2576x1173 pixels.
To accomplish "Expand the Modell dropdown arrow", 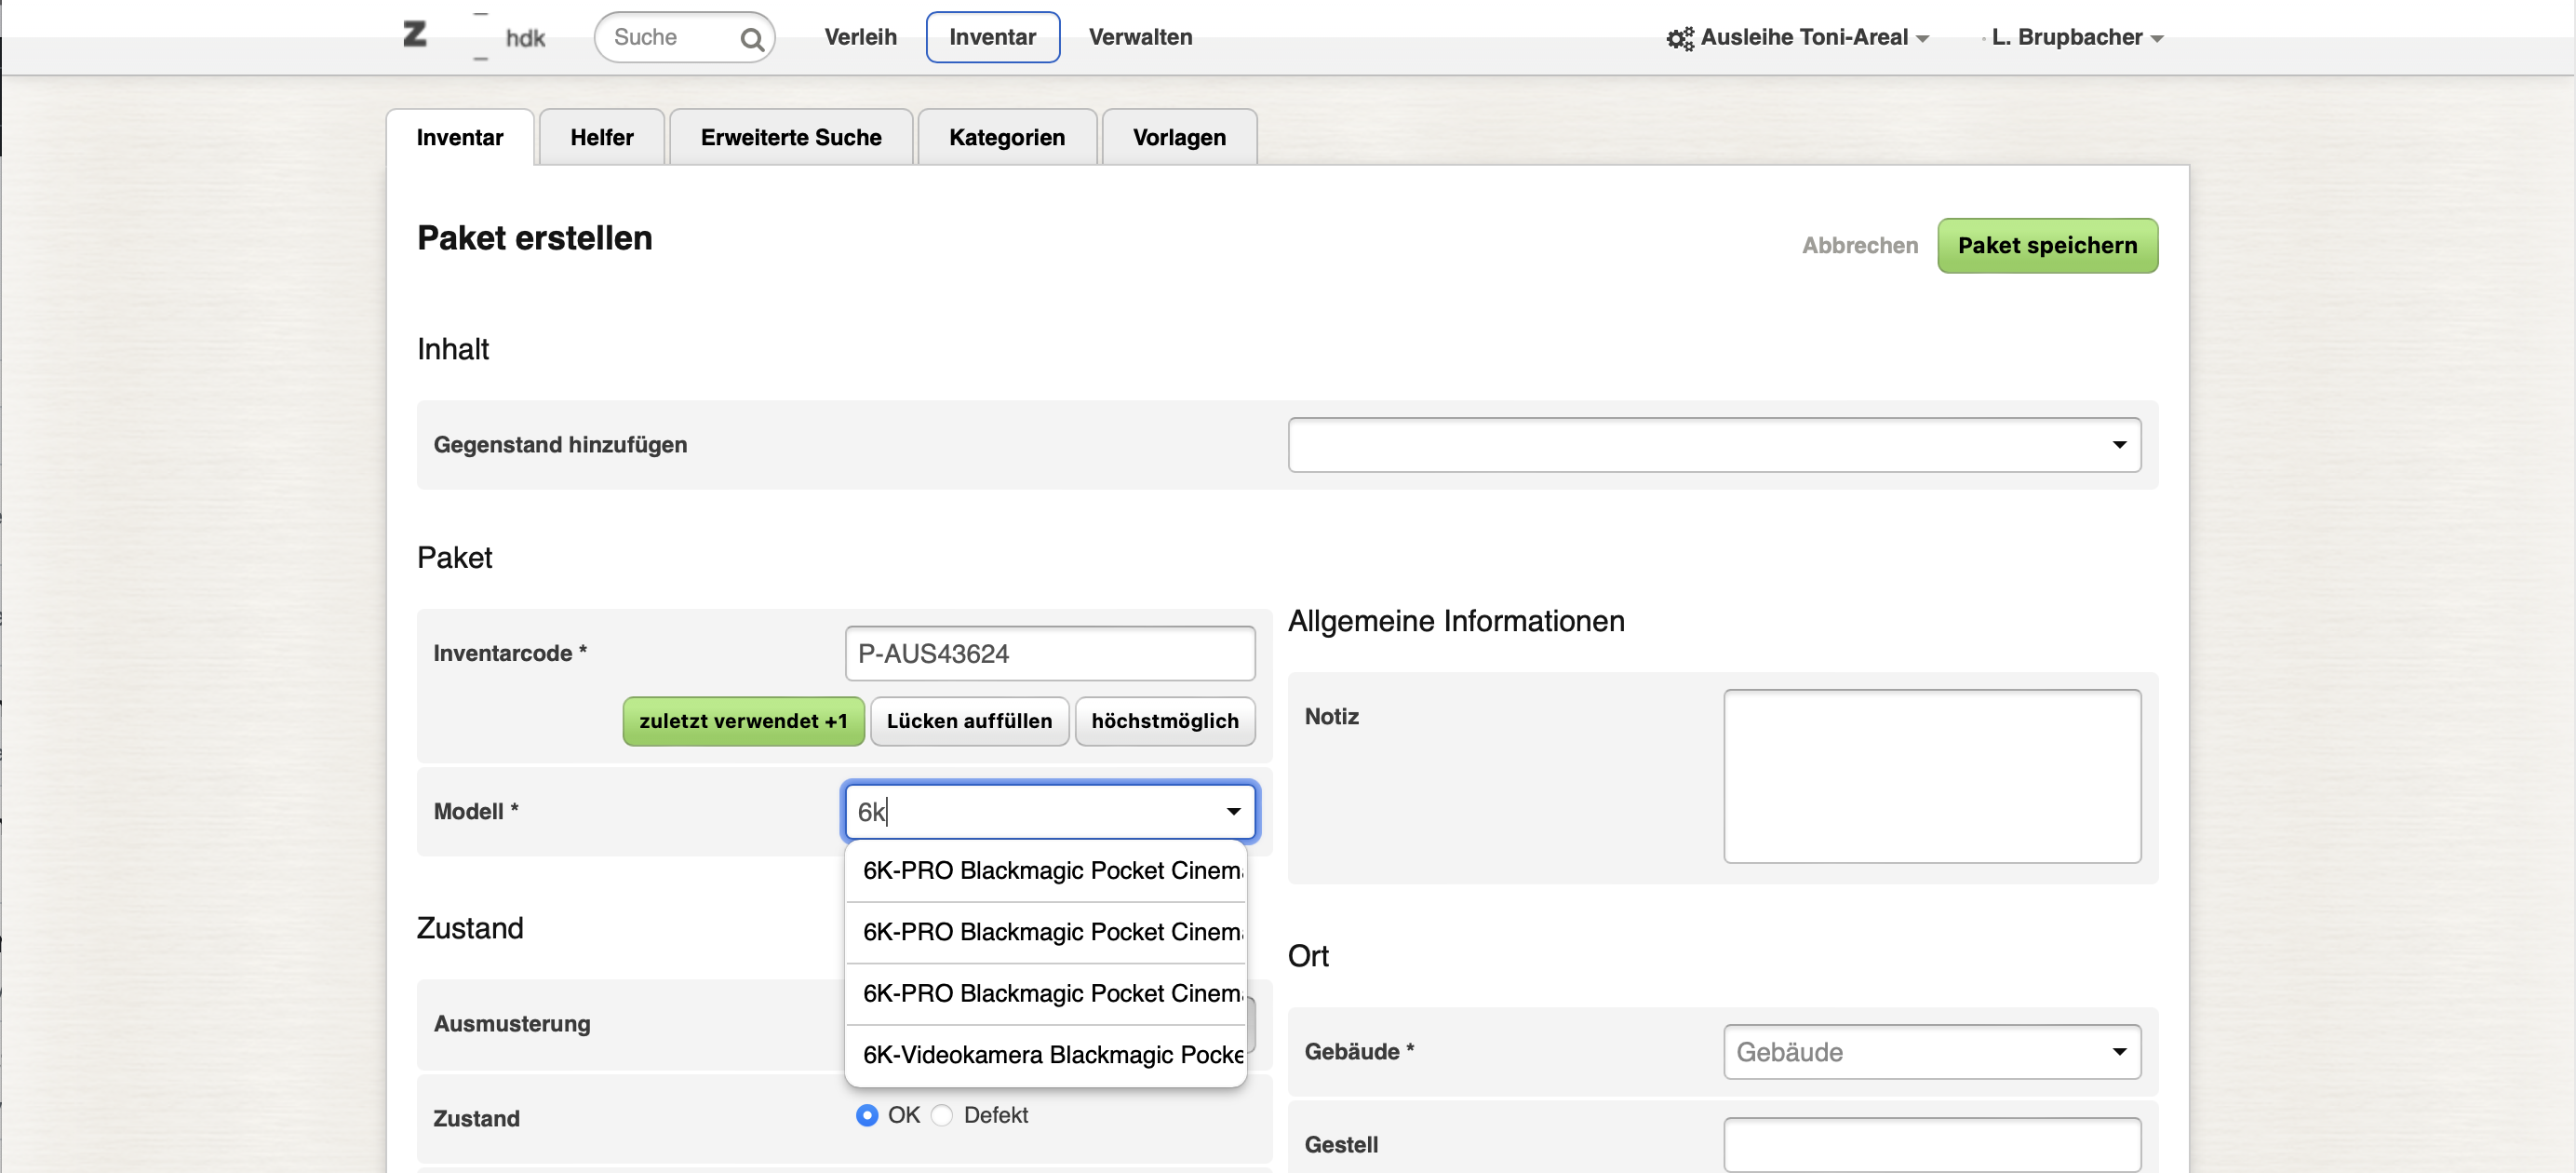I will (1233, 812).
